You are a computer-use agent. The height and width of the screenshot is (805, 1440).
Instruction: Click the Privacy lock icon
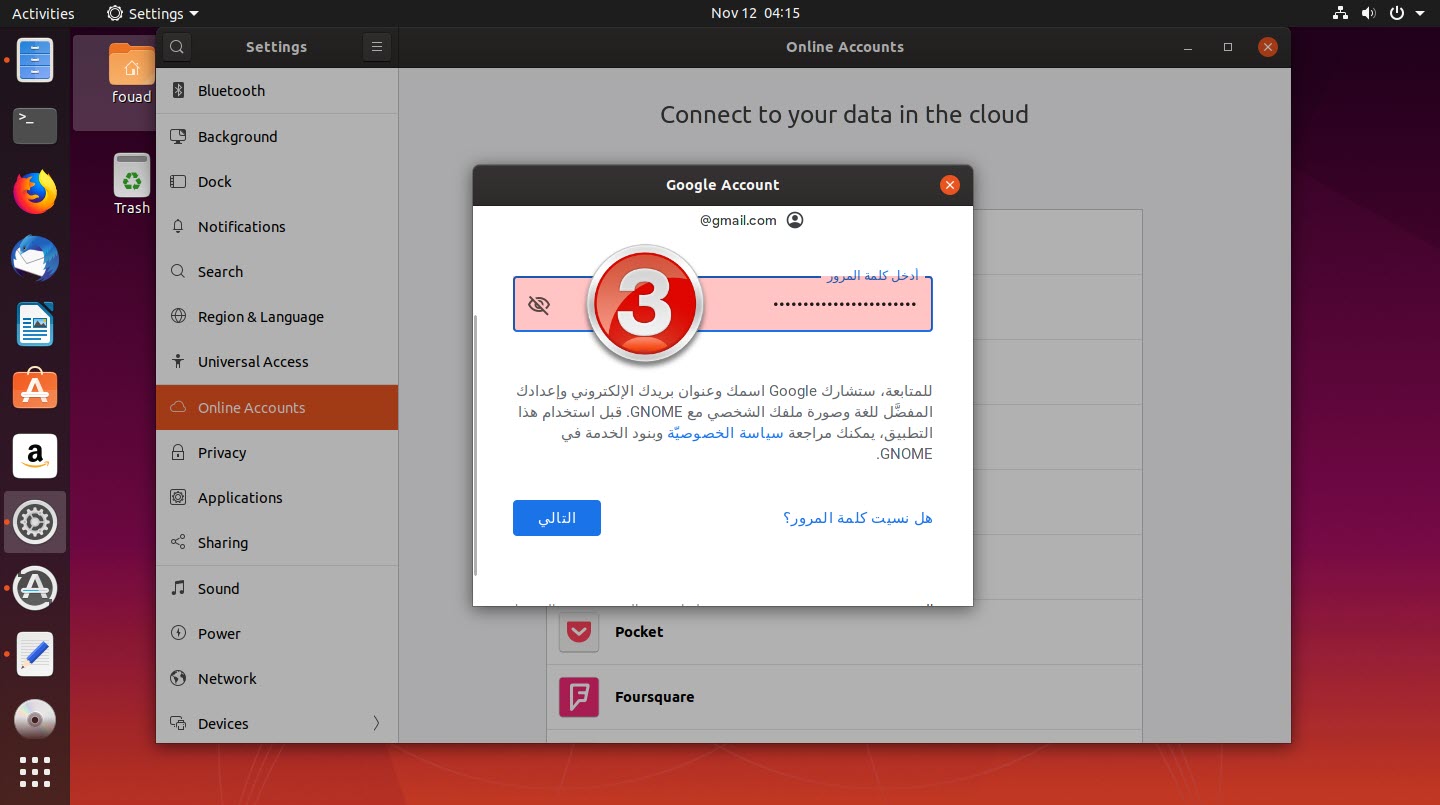[x=178, y=453]
